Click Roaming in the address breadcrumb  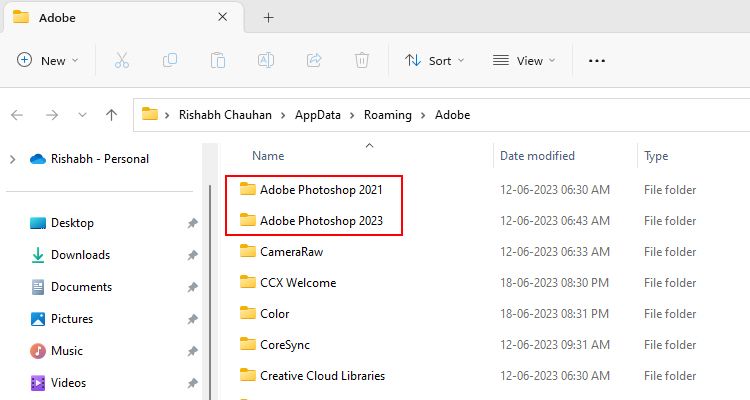(387, 115)
